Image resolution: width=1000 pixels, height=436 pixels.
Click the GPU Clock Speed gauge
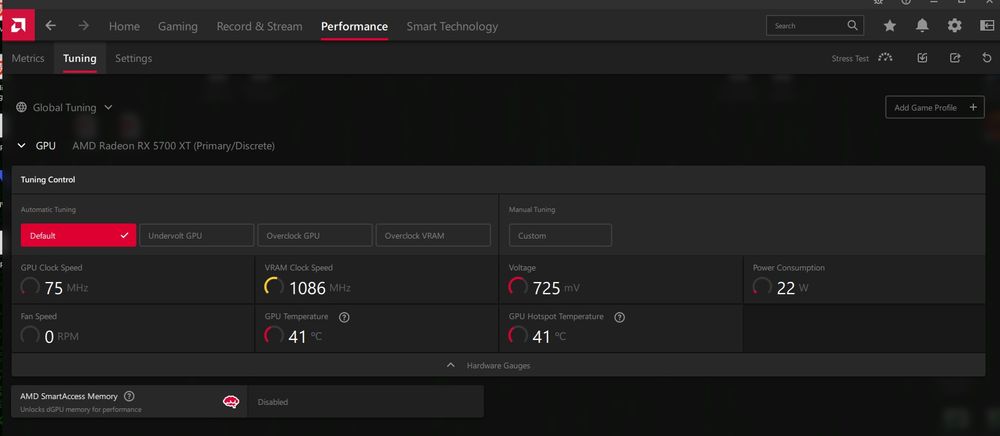click(x=30, y=286)
